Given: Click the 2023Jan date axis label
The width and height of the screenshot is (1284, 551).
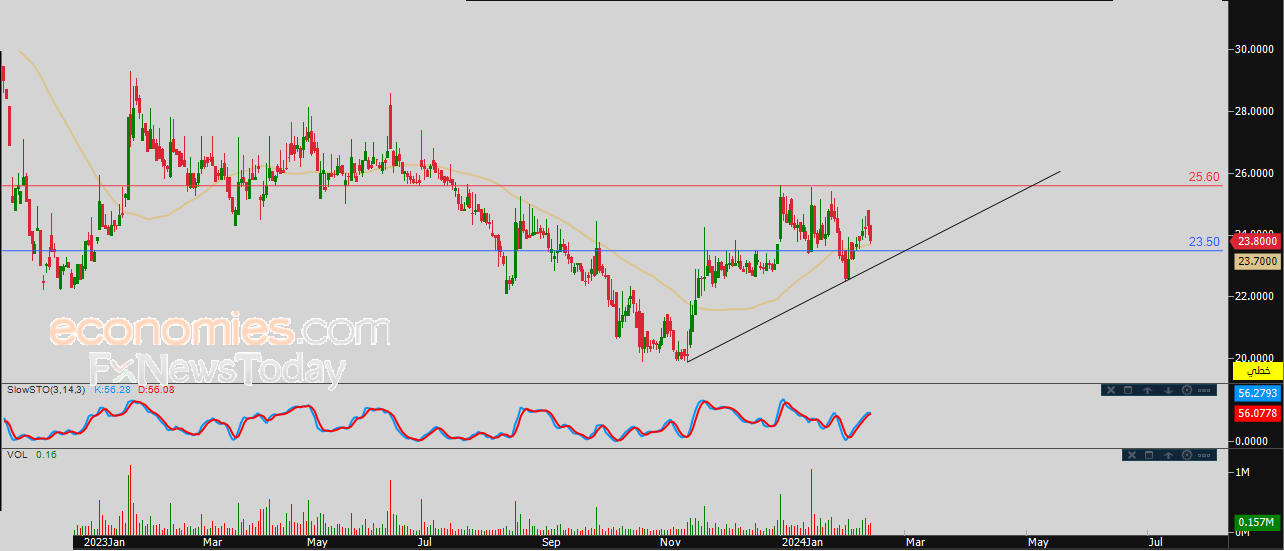Looking at the screenshot, I should click(x=103, y=542).
